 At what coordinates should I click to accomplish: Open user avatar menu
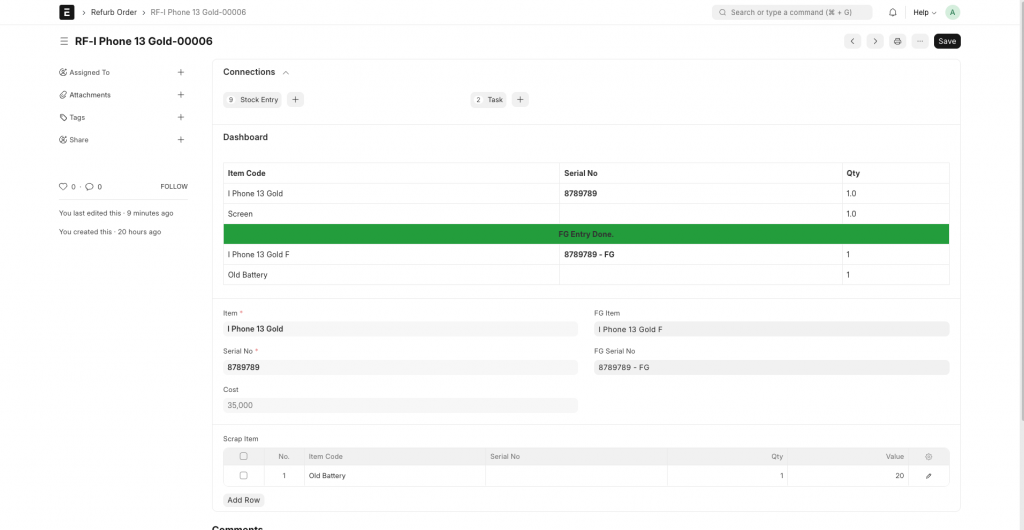(952, 12)
